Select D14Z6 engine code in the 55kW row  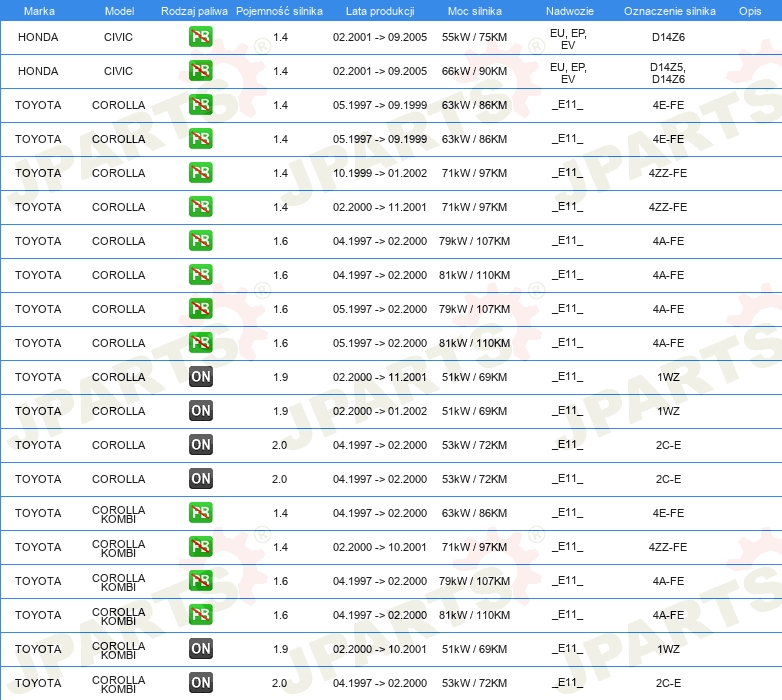668,37
